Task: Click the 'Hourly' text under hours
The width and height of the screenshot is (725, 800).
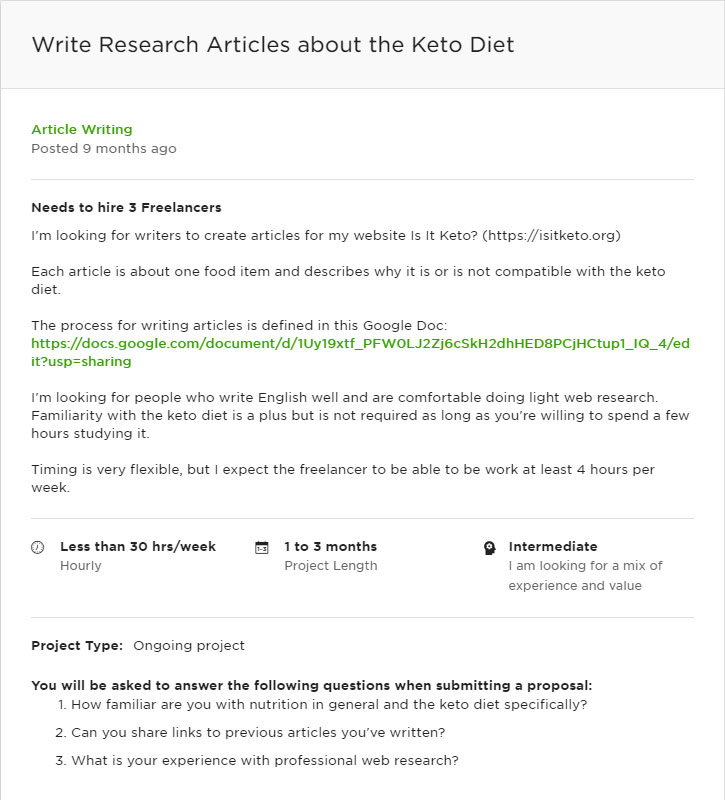Action: [x=81, y=566]
